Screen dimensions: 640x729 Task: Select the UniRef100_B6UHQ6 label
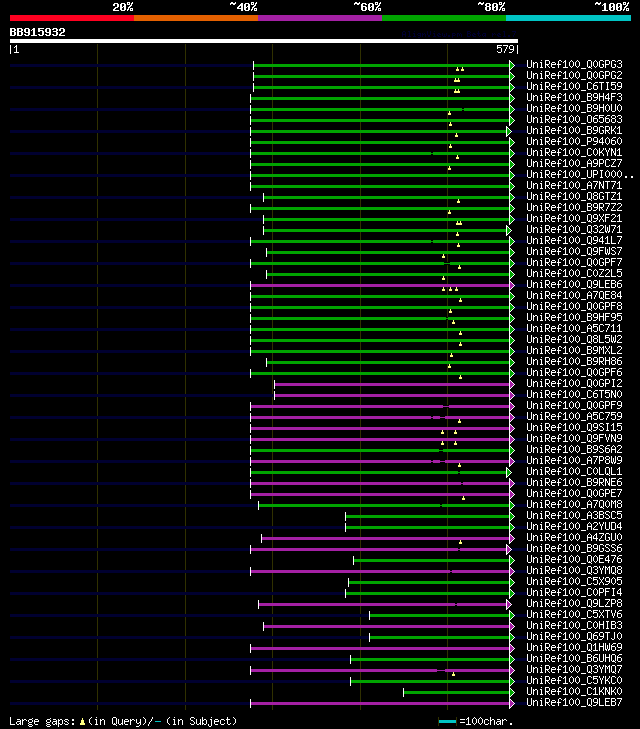click(574, 659)
